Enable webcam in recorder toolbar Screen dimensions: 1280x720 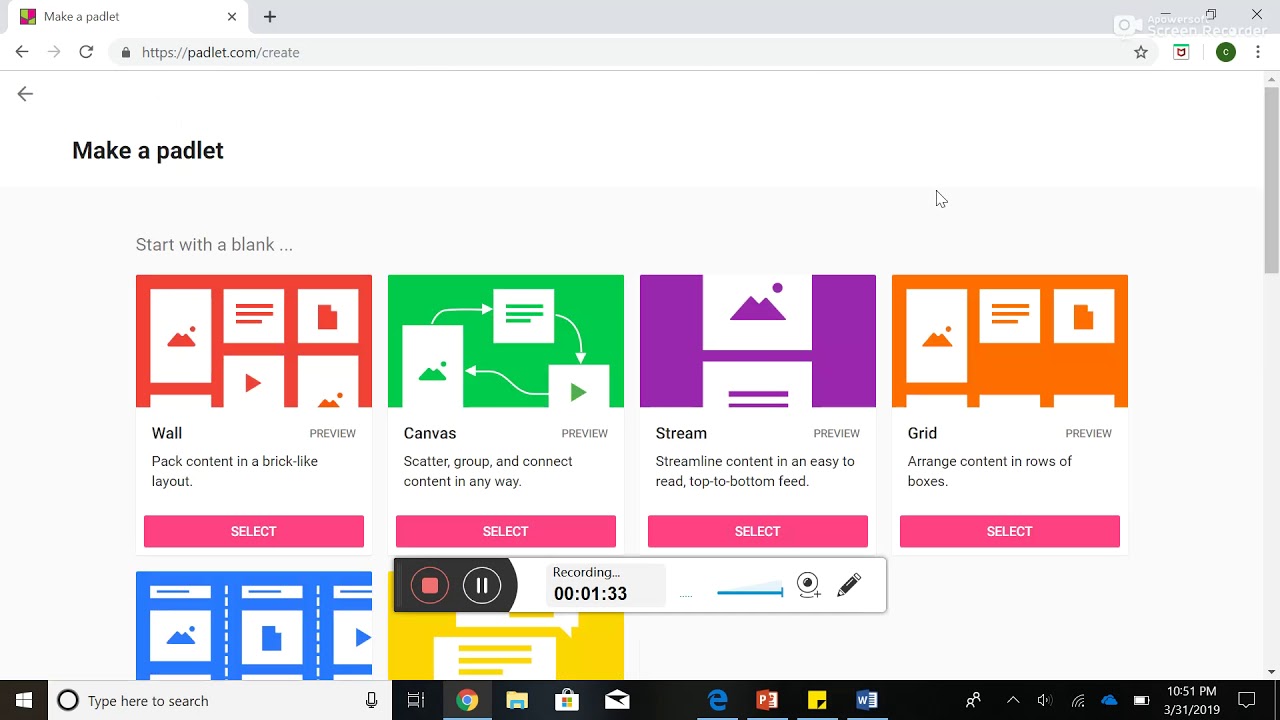click(x=809, y=585)
